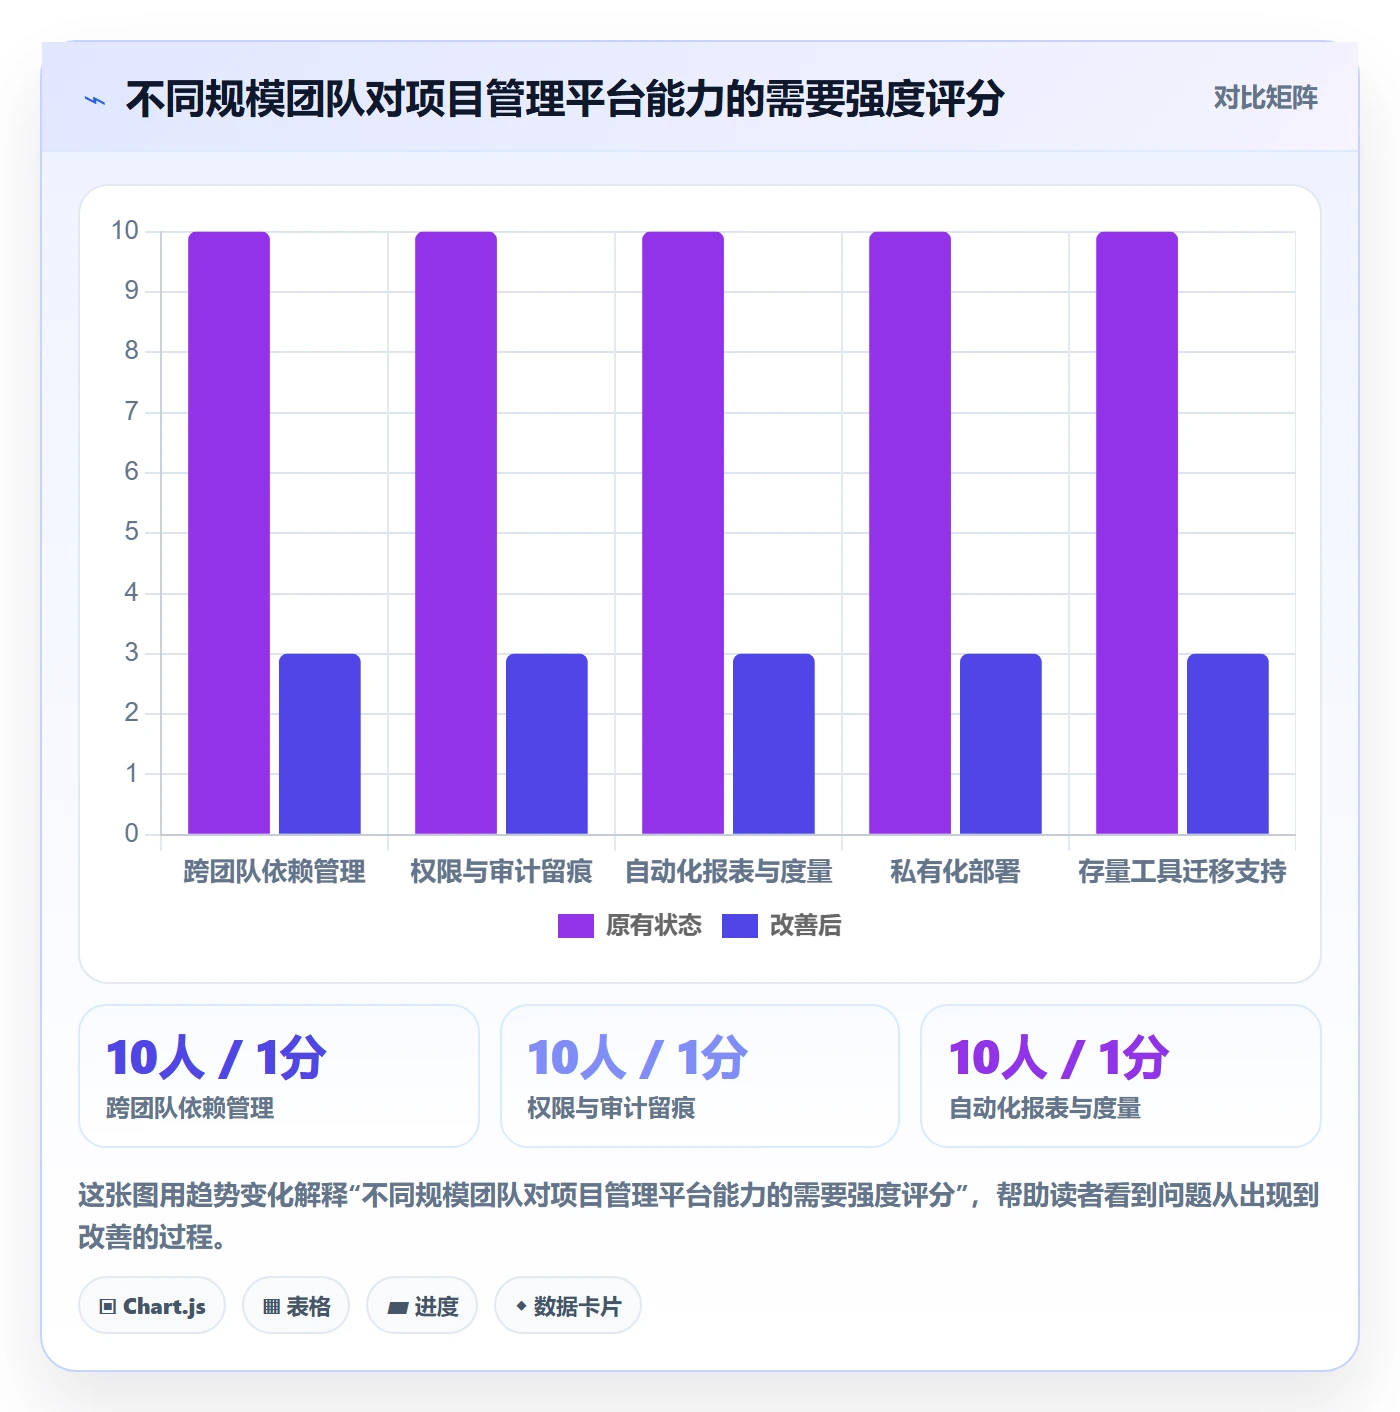Click the bar icon in 进度 chip
The width and height of the screenshot is (1400, 1412).
[397, 1308]
